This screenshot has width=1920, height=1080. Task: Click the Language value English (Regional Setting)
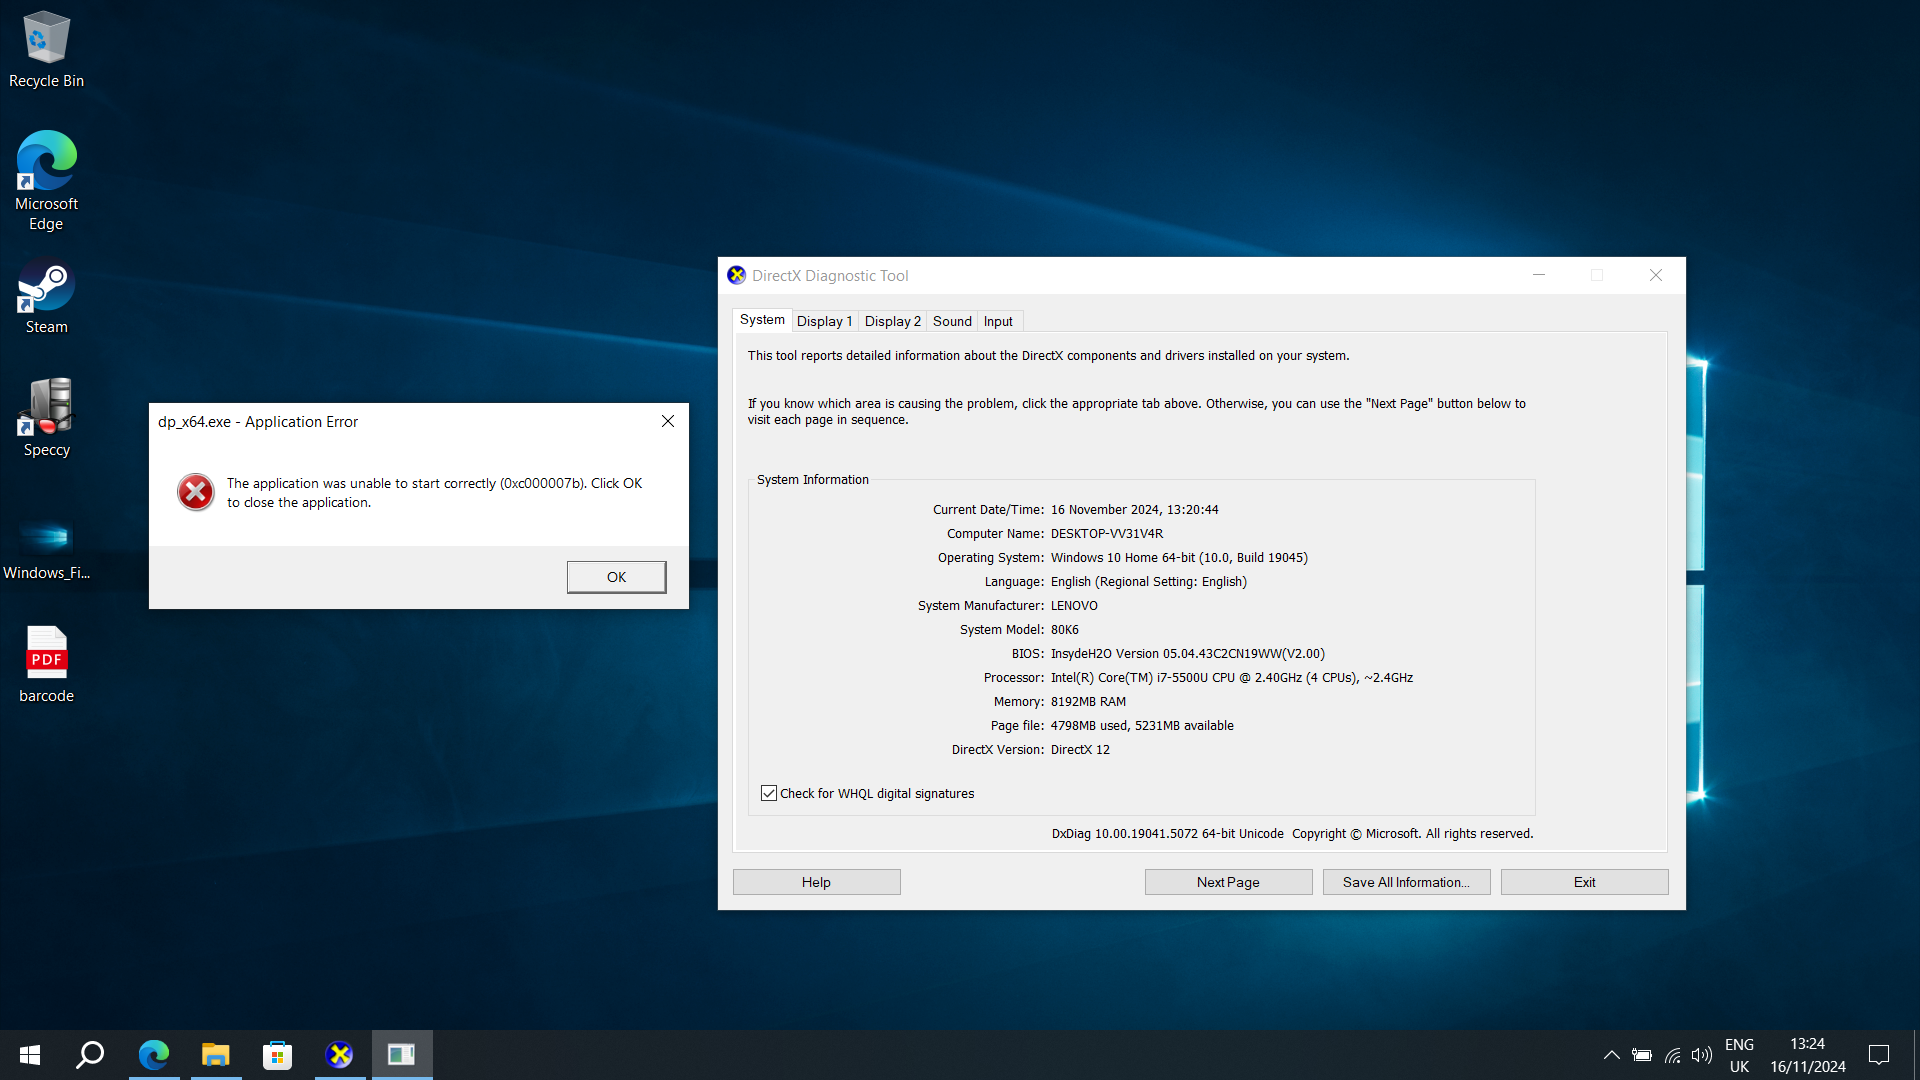1148,582
